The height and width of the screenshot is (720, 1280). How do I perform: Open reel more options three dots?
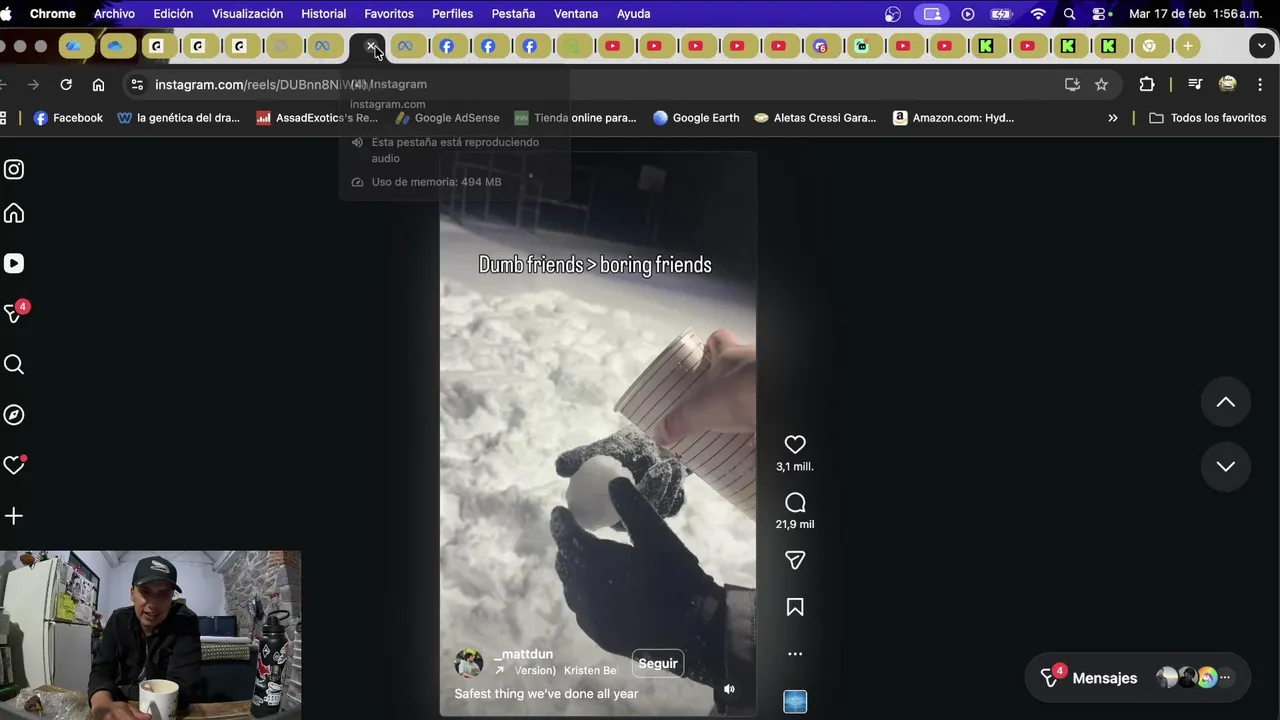pos(795,654)
